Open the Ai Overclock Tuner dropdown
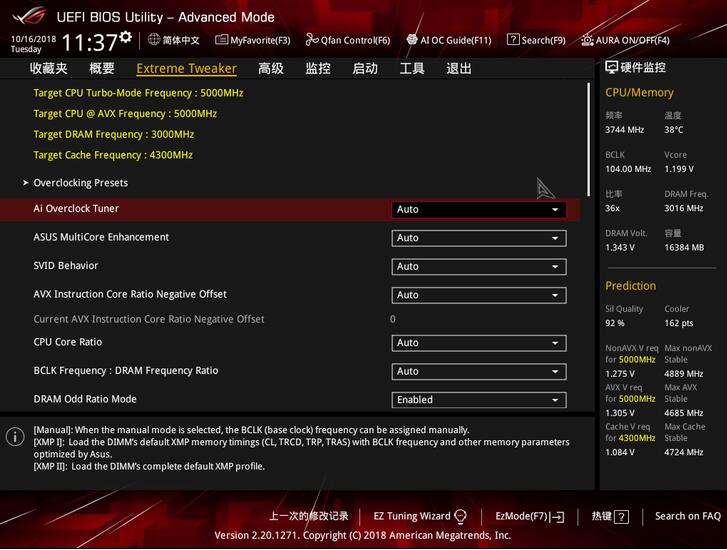 [x=478, y=210]
